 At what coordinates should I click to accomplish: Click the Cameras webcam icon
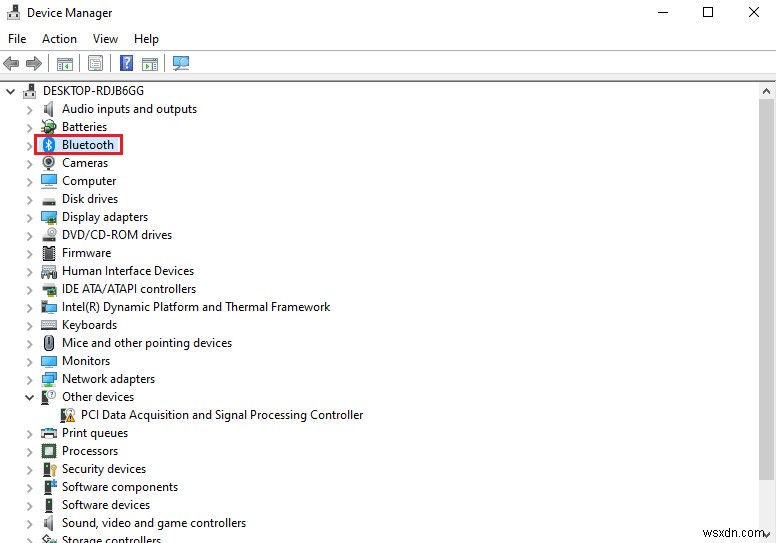click(x=48, y=163)
